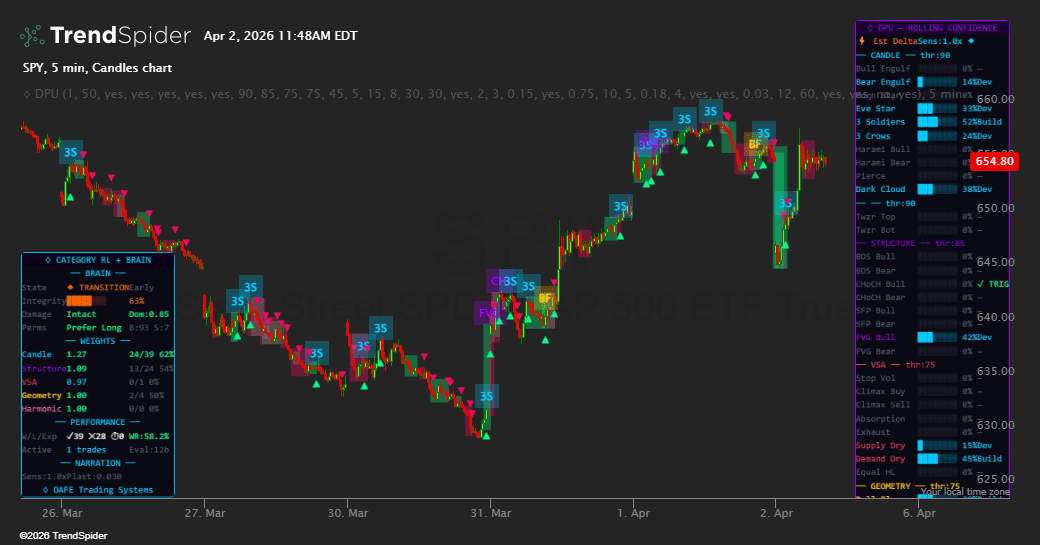This screenshot has width=1040, height=545.
Task: Click the Integrity 63% value
Action: pos(137,301)
